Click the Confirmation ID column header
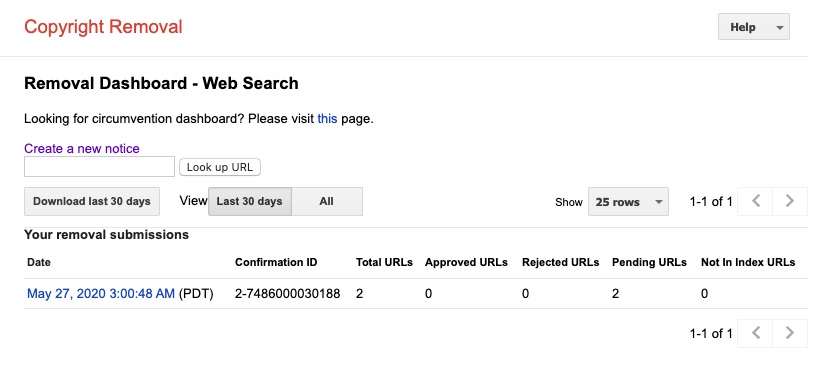Image resolution: width=826 pixels, height=388 pixels. pyautogui.click(x=276, y=262)
